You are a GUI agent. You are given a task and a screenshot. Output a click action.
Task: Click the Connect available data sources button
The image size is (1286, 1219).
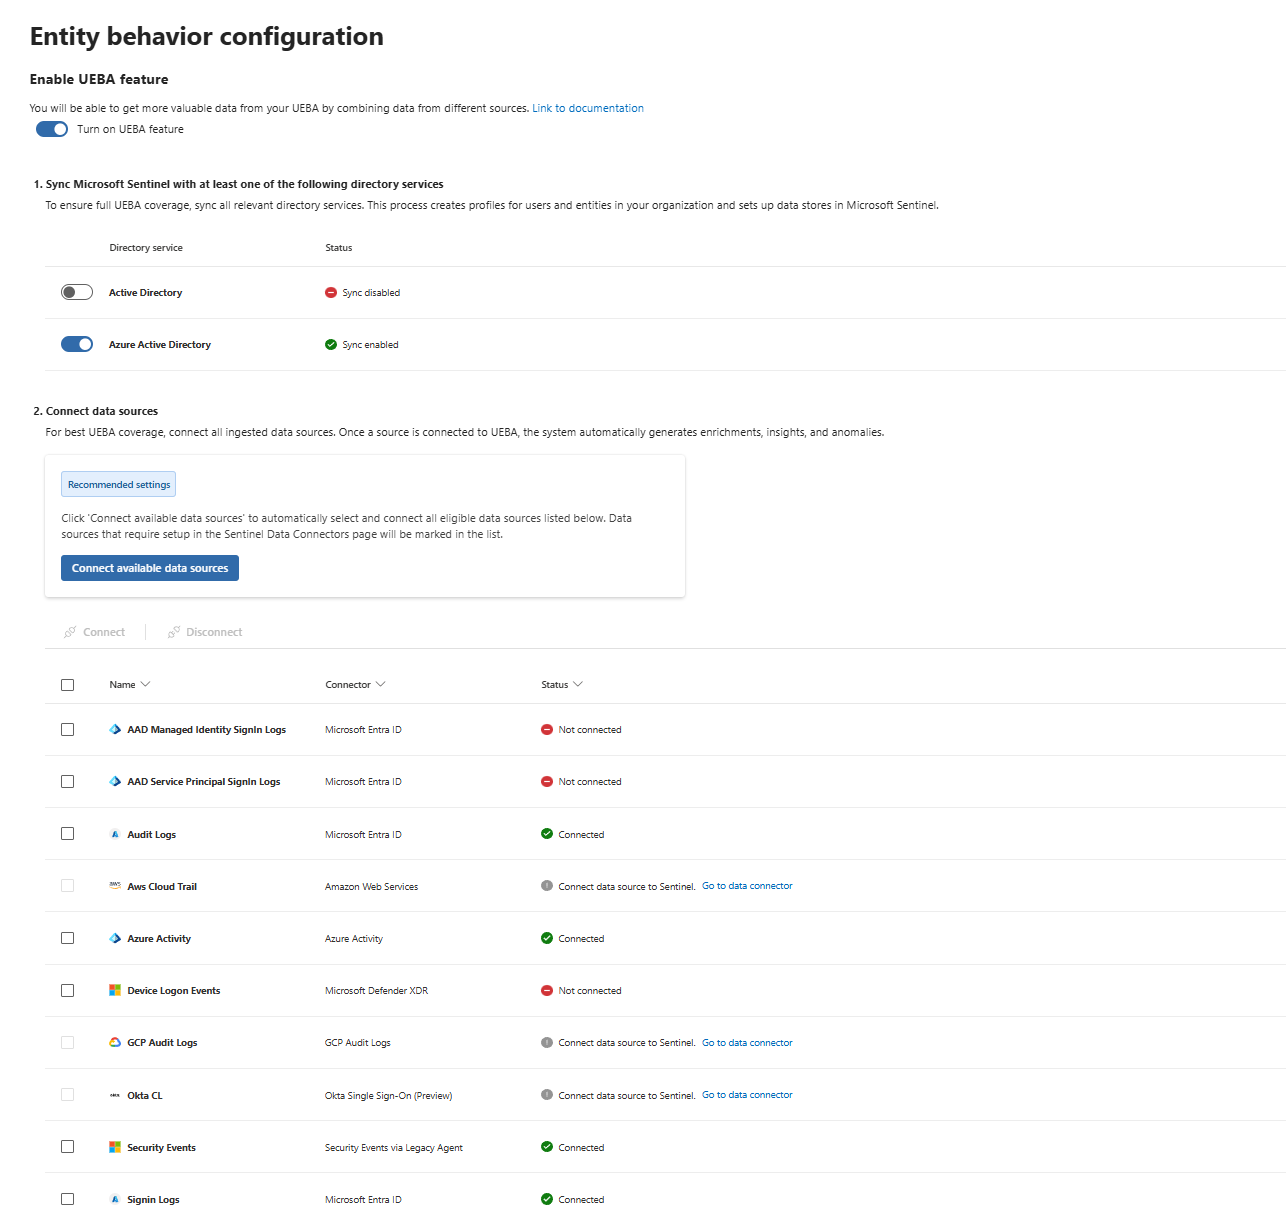(x=150, y=568)
